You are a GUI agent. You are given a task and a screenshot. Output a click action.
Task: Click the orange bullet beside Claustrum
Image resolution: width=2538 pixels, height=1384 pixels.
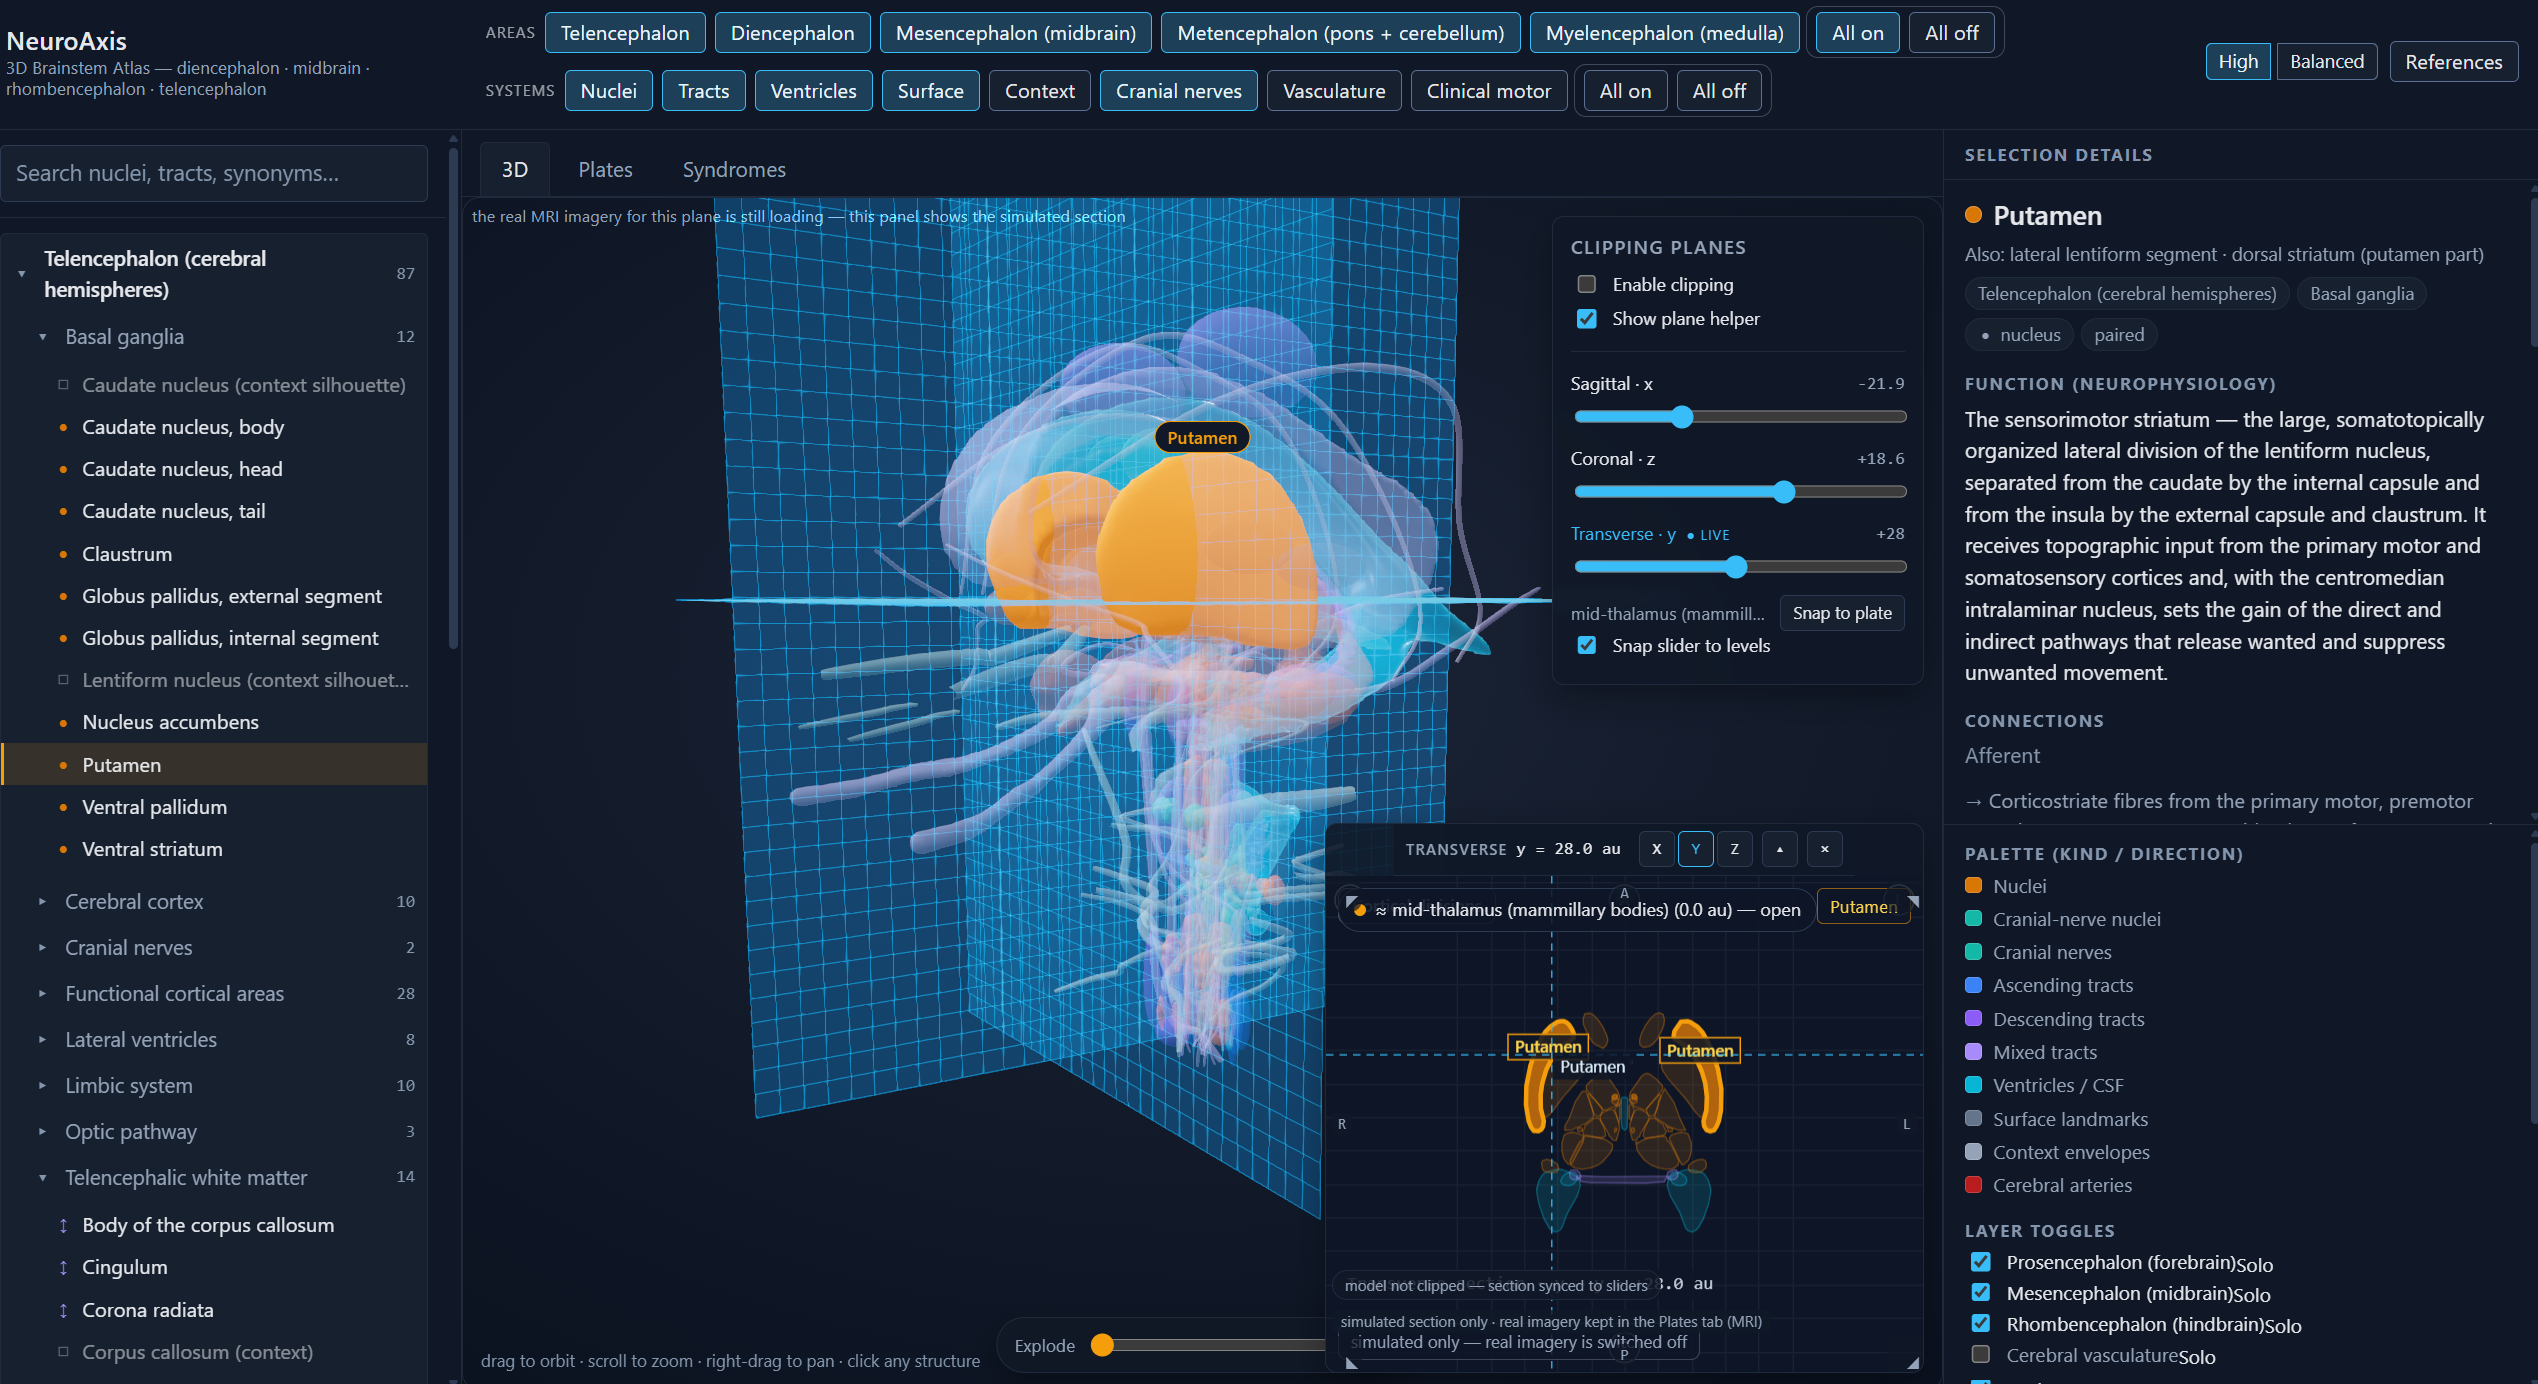63,554
